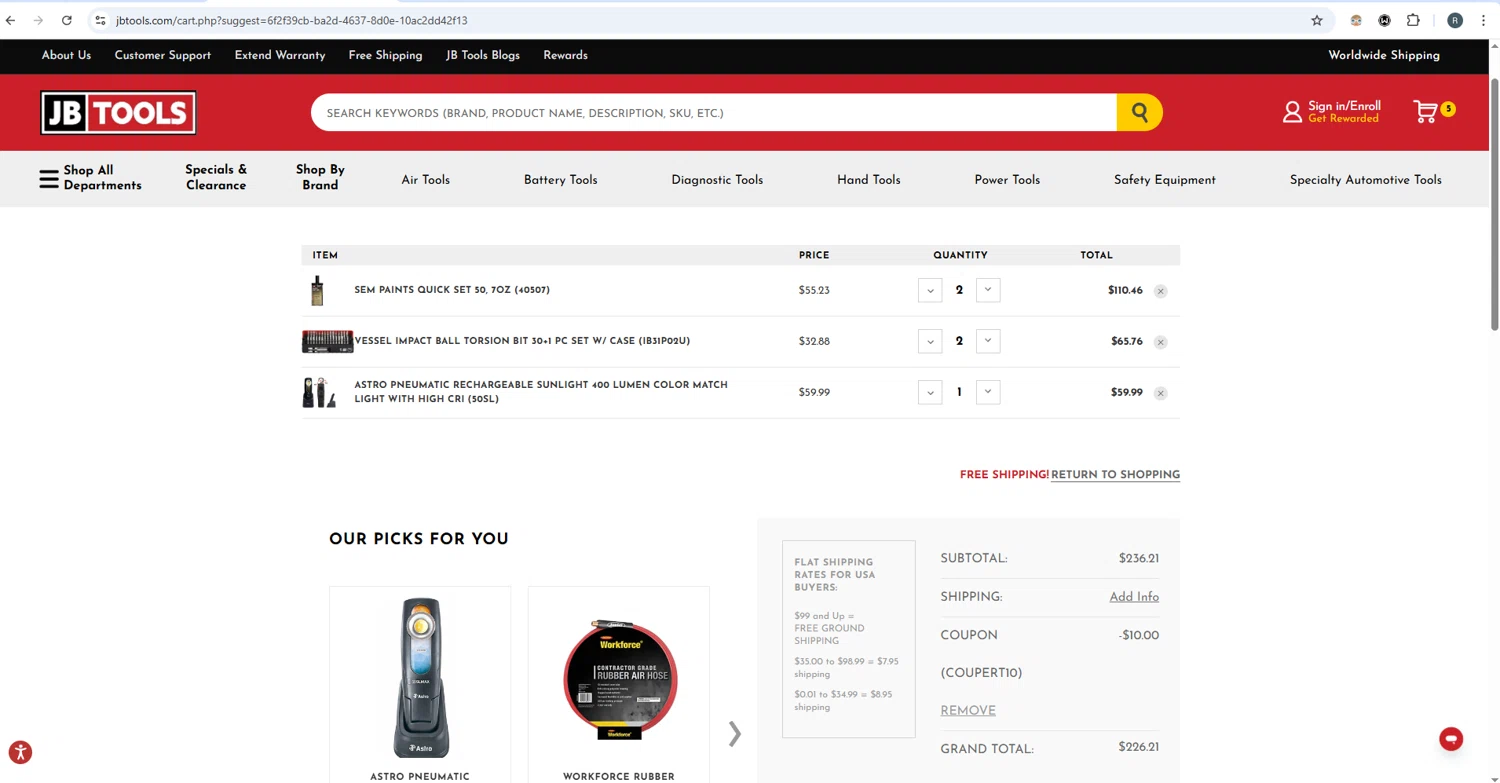The image size is (1500, 783).
Task: Click the grand total $226.21
Action: pos(1139,748)
